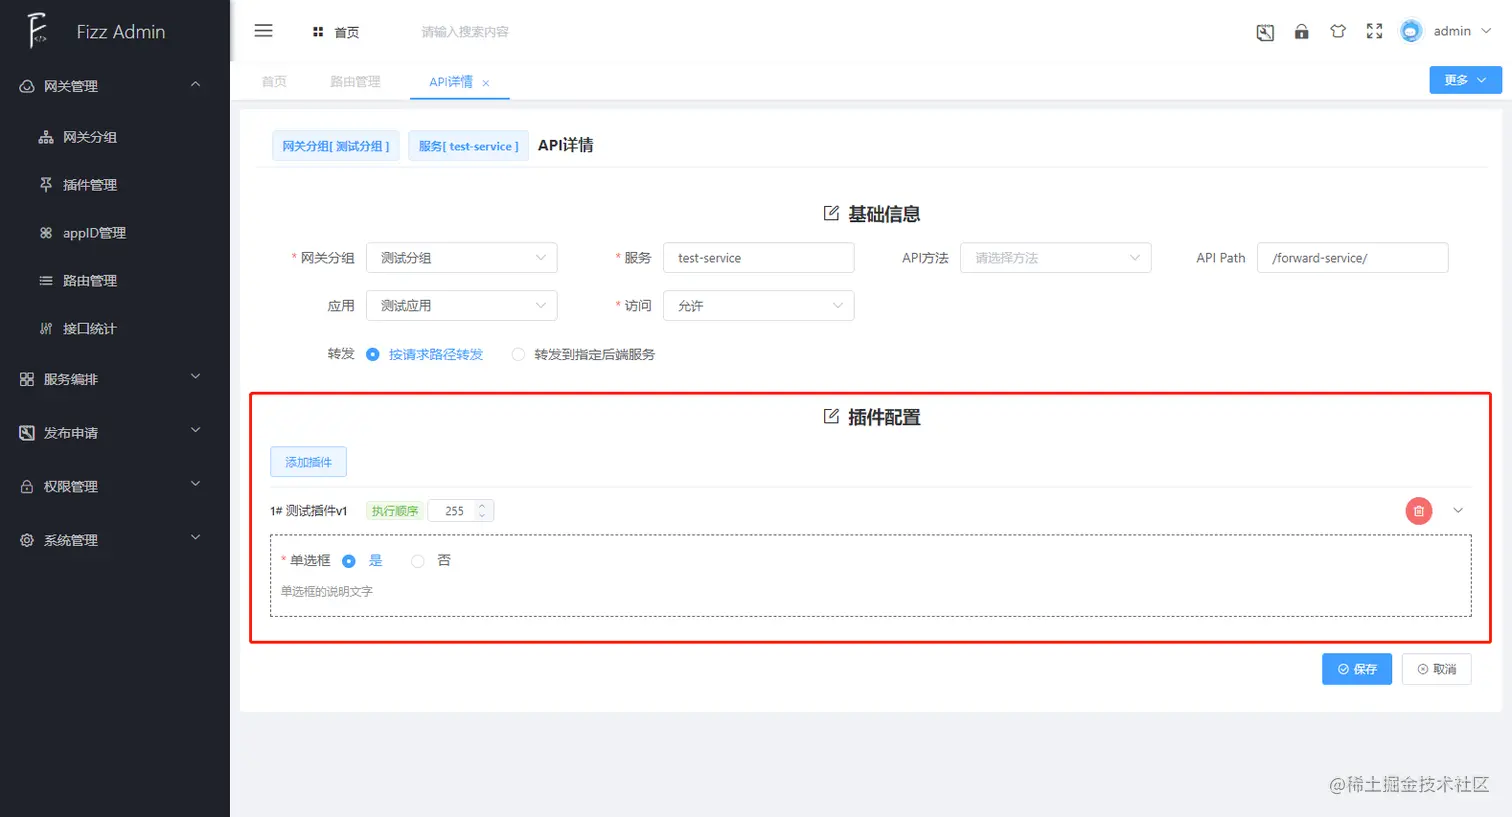
Task: Click the Fizz Admin logo icon
Action: pos(36,31)
